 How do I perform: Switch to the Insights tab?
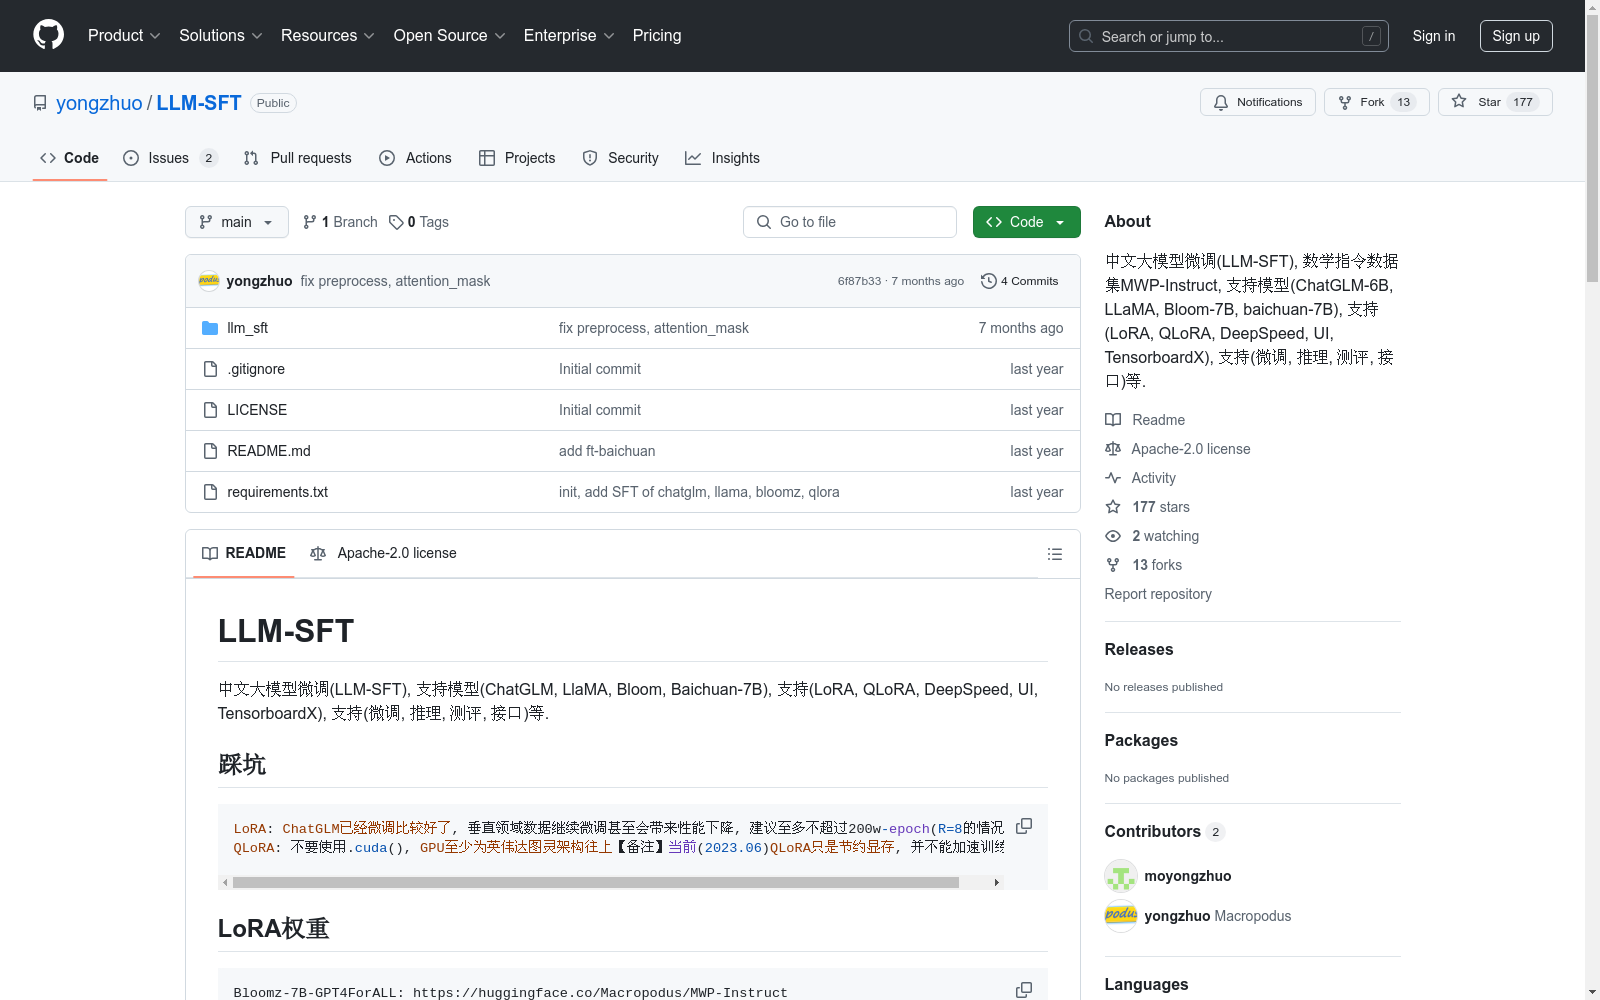click(x=722, y=158)
